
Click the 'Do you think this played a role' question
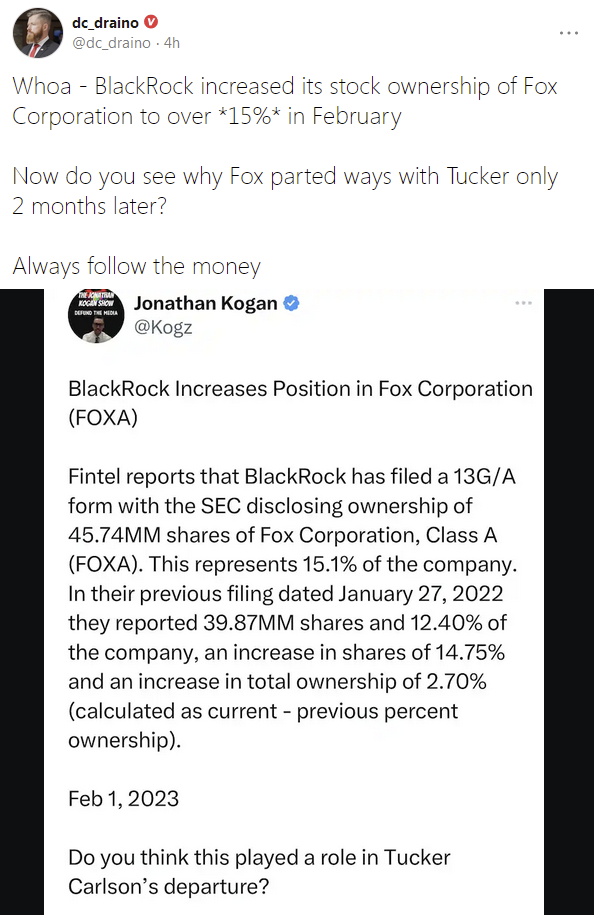(x=259, y=872)
